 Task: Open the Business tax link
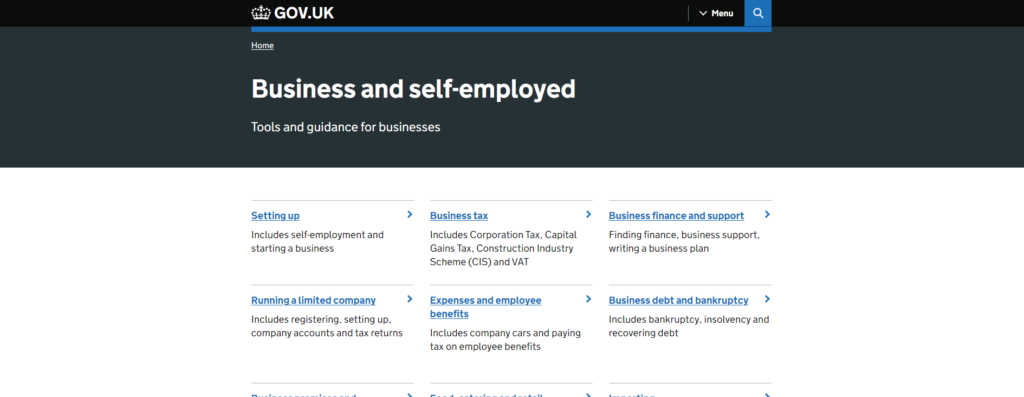(458, 216)
